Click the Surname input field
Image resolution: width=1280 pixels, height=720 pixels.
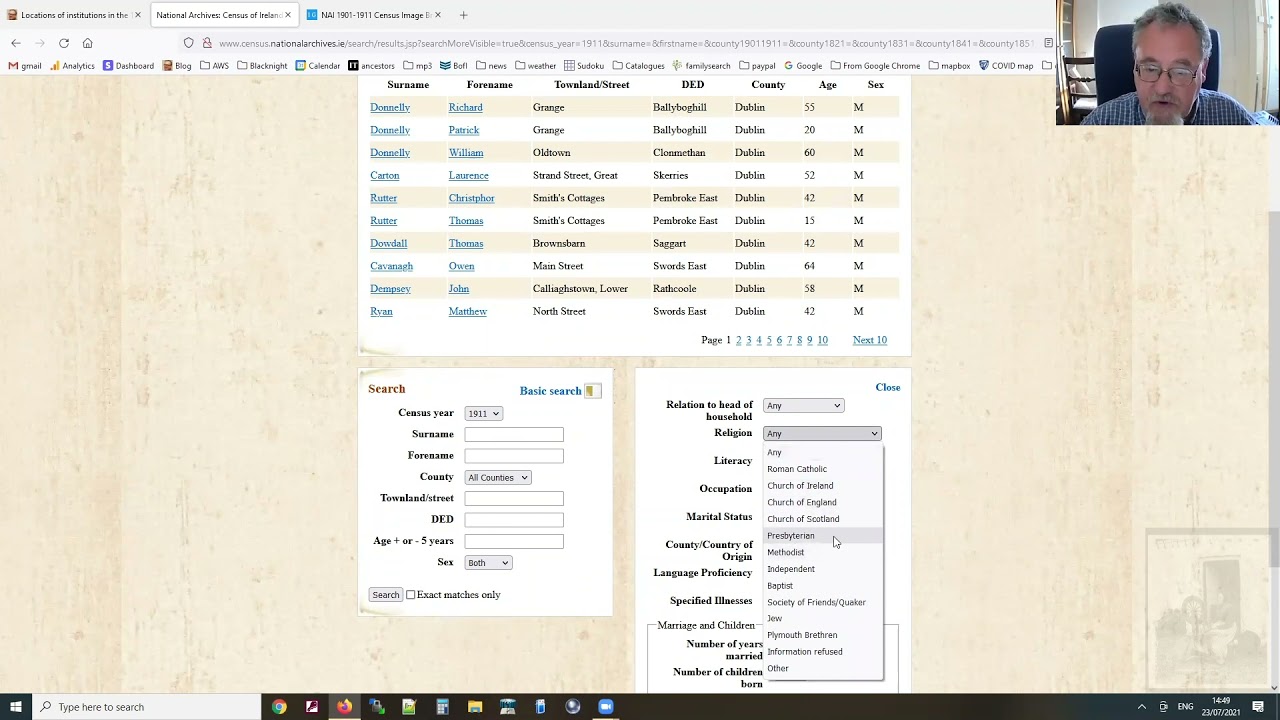coord(514,435)
